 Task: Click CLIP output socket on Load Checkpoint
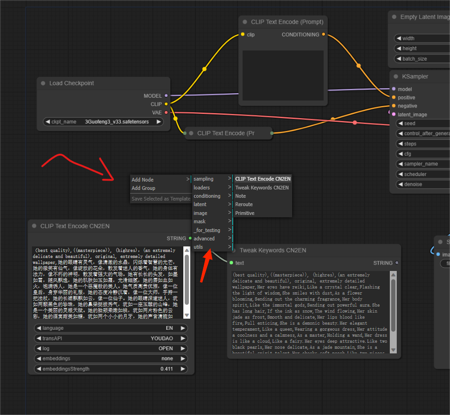tap(166, 104)
